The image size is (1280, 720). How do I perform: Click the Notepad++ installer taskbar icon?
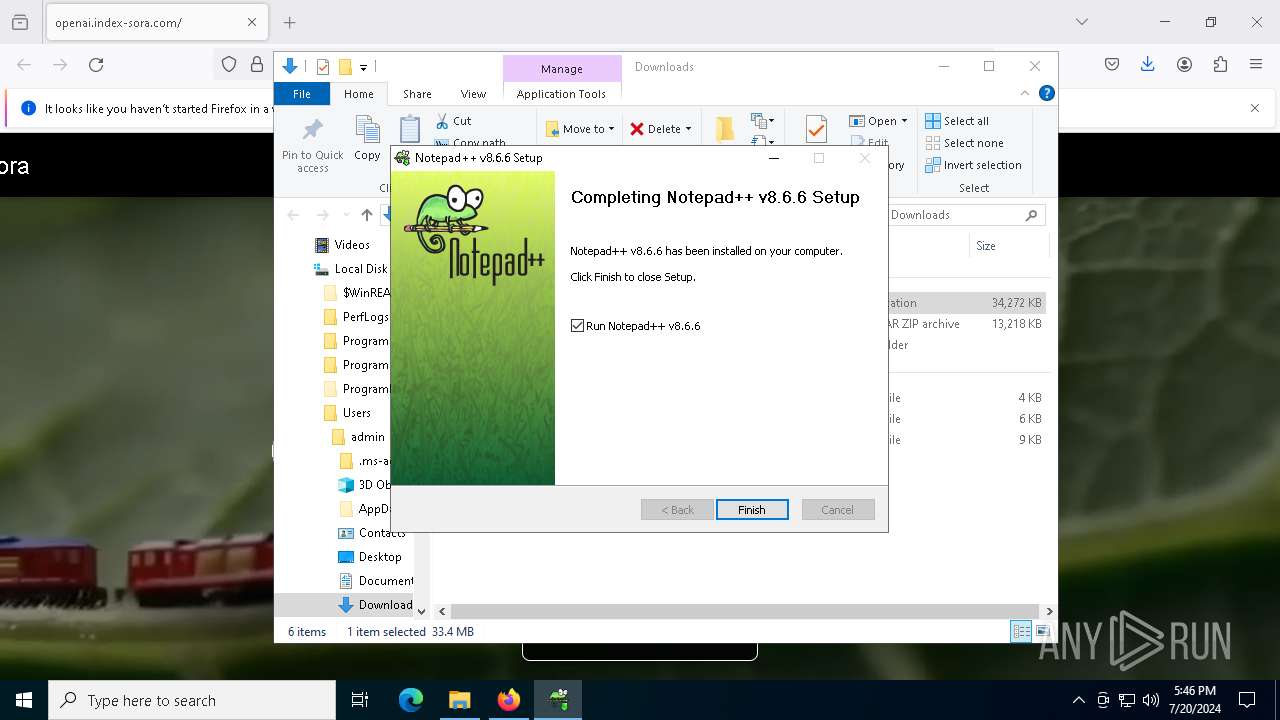click(x=558, y=700)
